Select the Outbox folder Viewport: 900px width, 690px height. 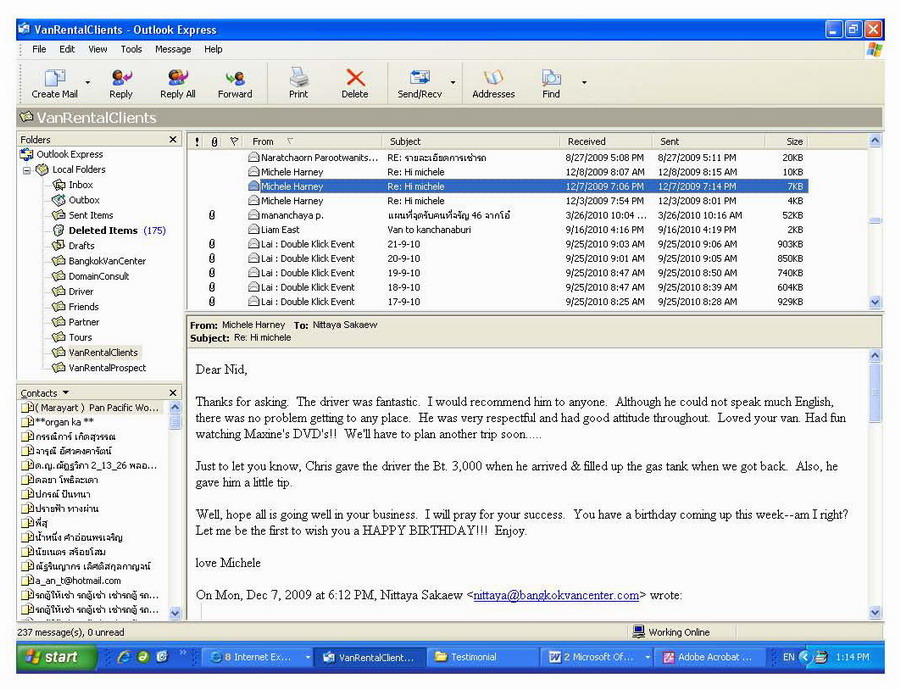[76, 200]
